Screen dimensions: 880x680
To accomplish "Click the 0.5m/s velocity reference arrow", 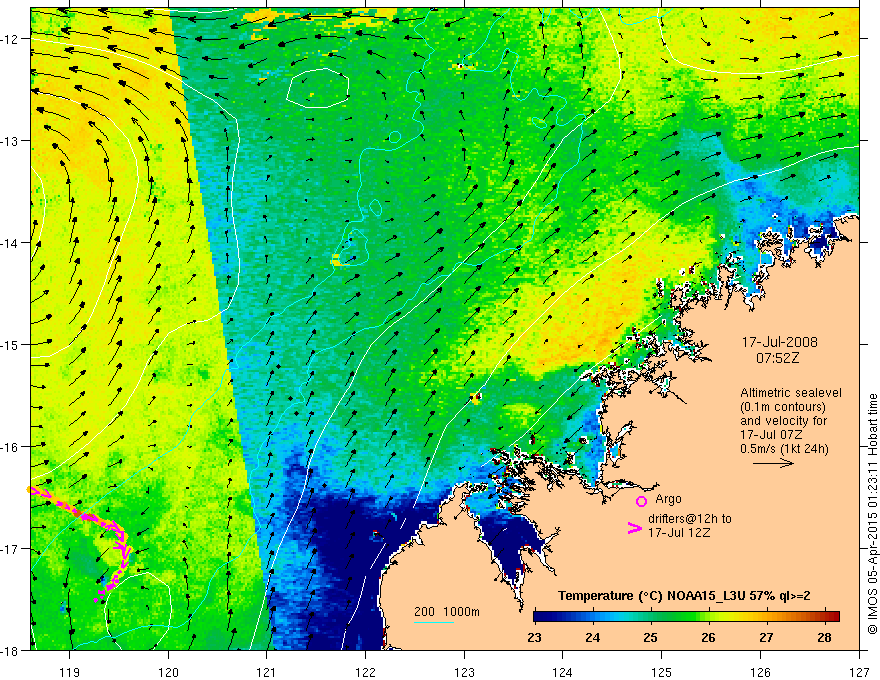I will point(773,463).
